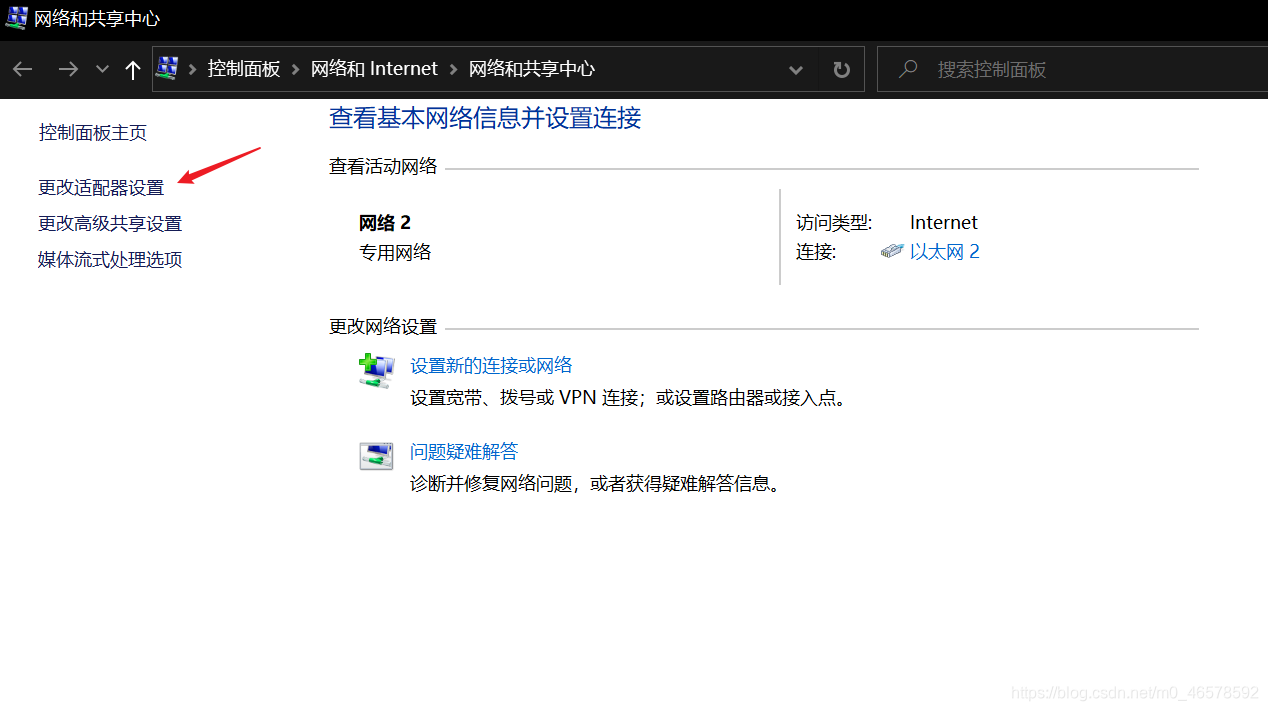Click the 问题疑难解答 troubleshooting icon

[376, 456]
